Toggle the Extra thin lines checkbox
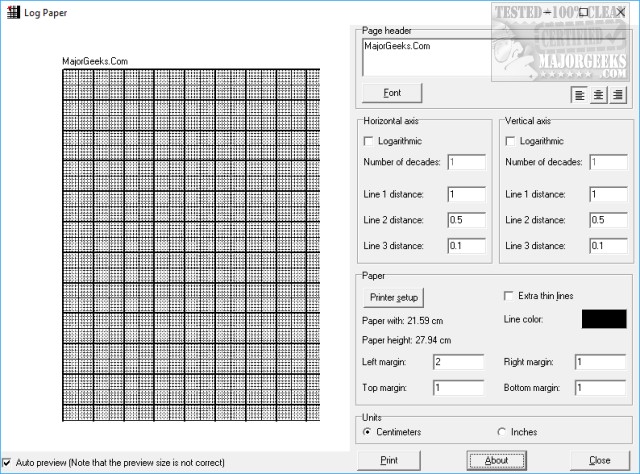640x474 pixels. coord(509,296)
